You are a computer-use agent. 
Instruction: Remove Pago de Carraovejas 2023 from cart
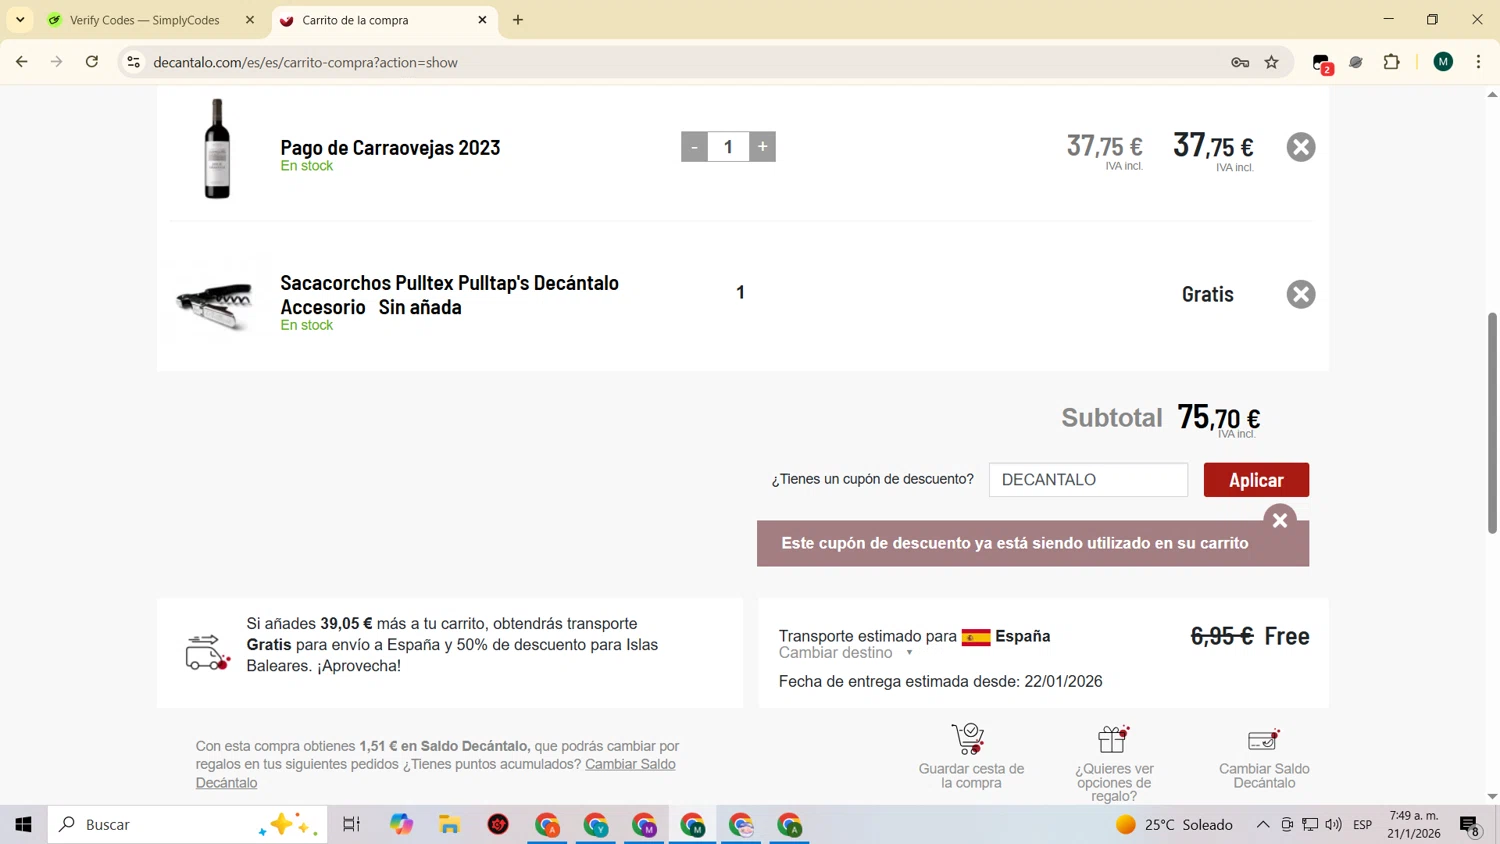pyautogui.click(x=1300, y=147)
